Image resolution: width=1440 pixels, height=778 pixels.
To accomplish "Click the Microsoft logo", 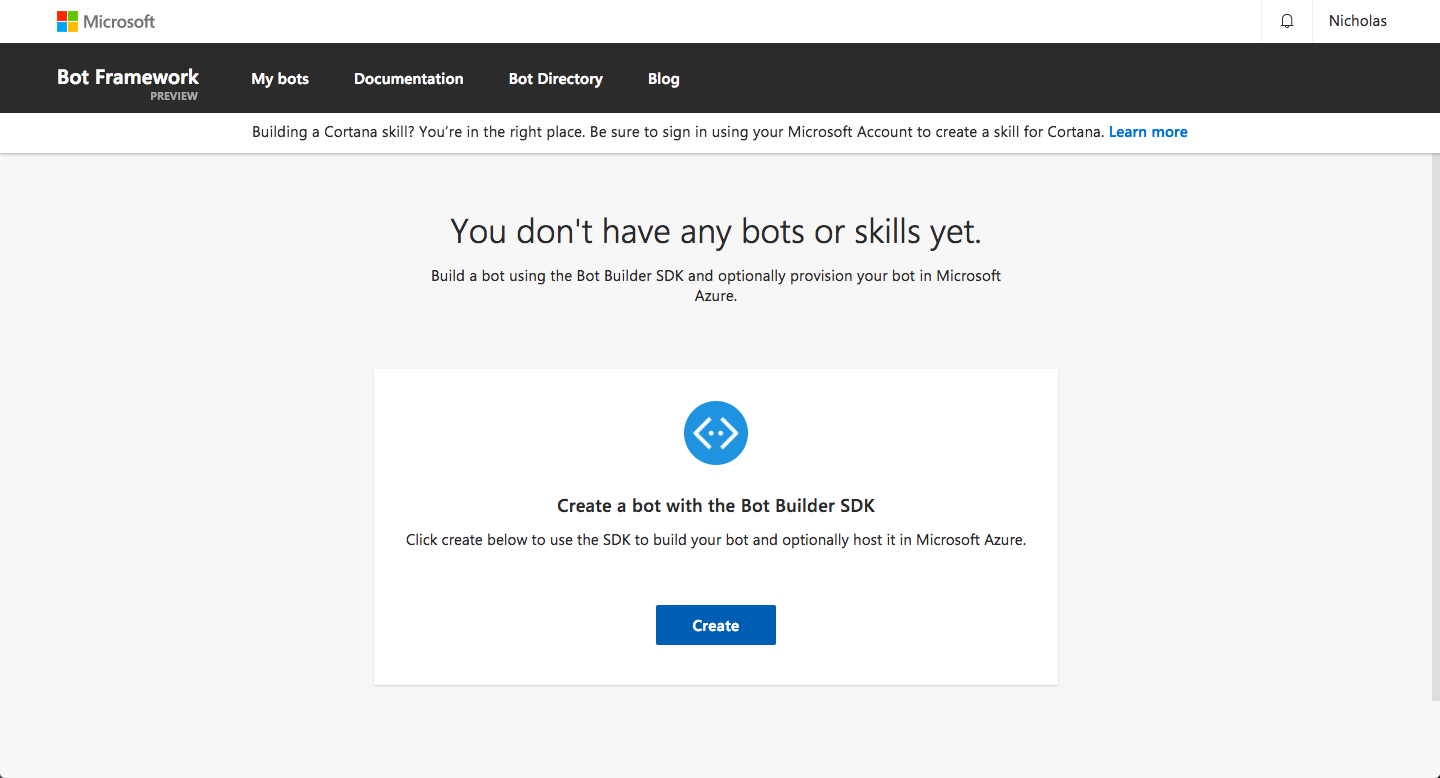I will pos(106,21).
